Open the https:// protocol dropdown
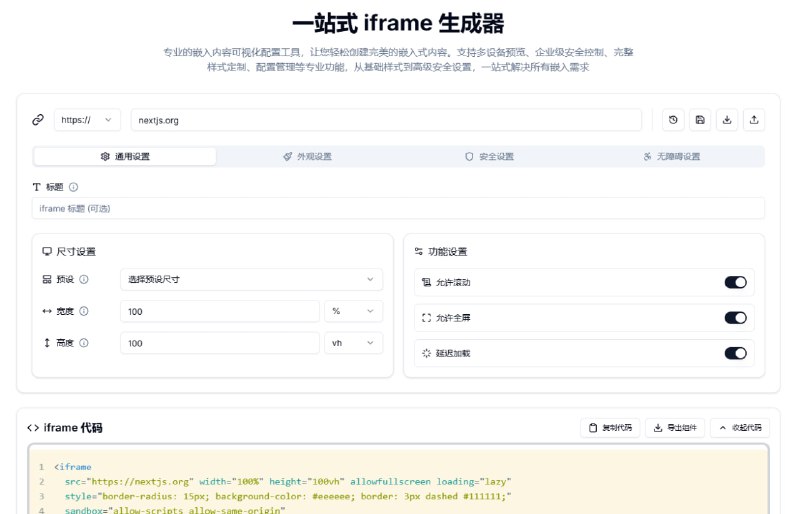800x514 pixels. tap(87, 120)
